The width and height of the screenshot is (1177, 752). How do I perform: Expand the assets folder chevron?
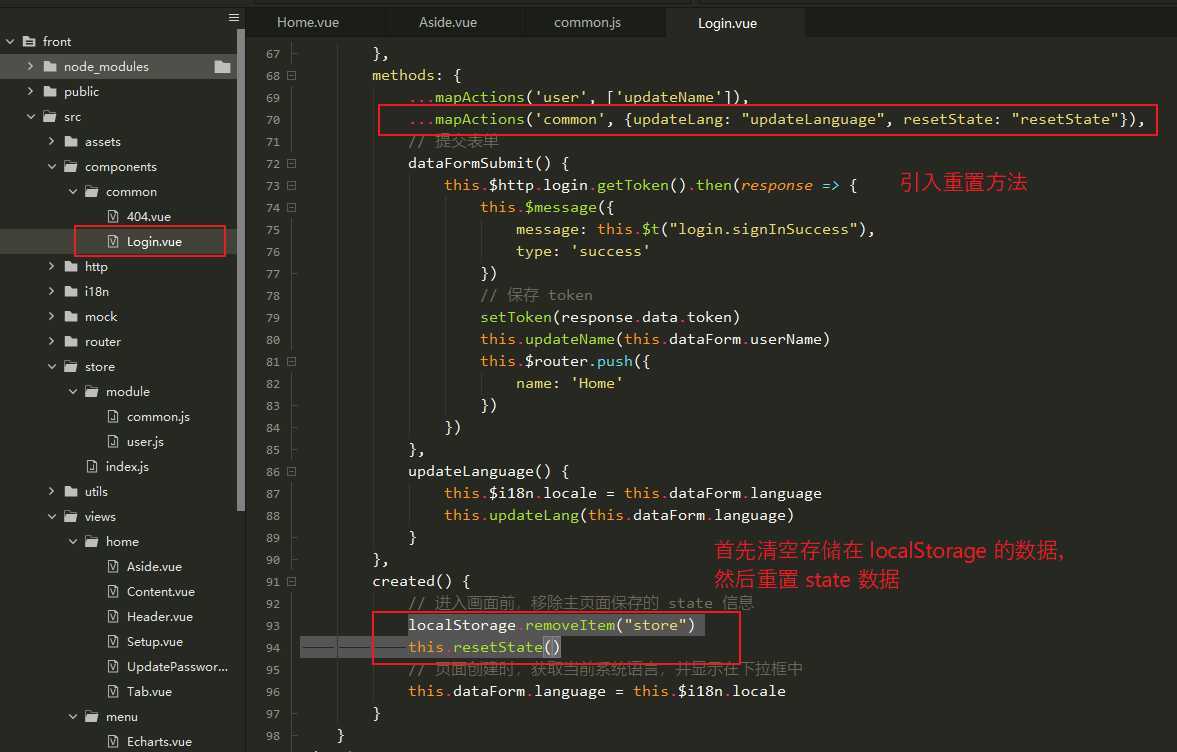click(52, 141)
